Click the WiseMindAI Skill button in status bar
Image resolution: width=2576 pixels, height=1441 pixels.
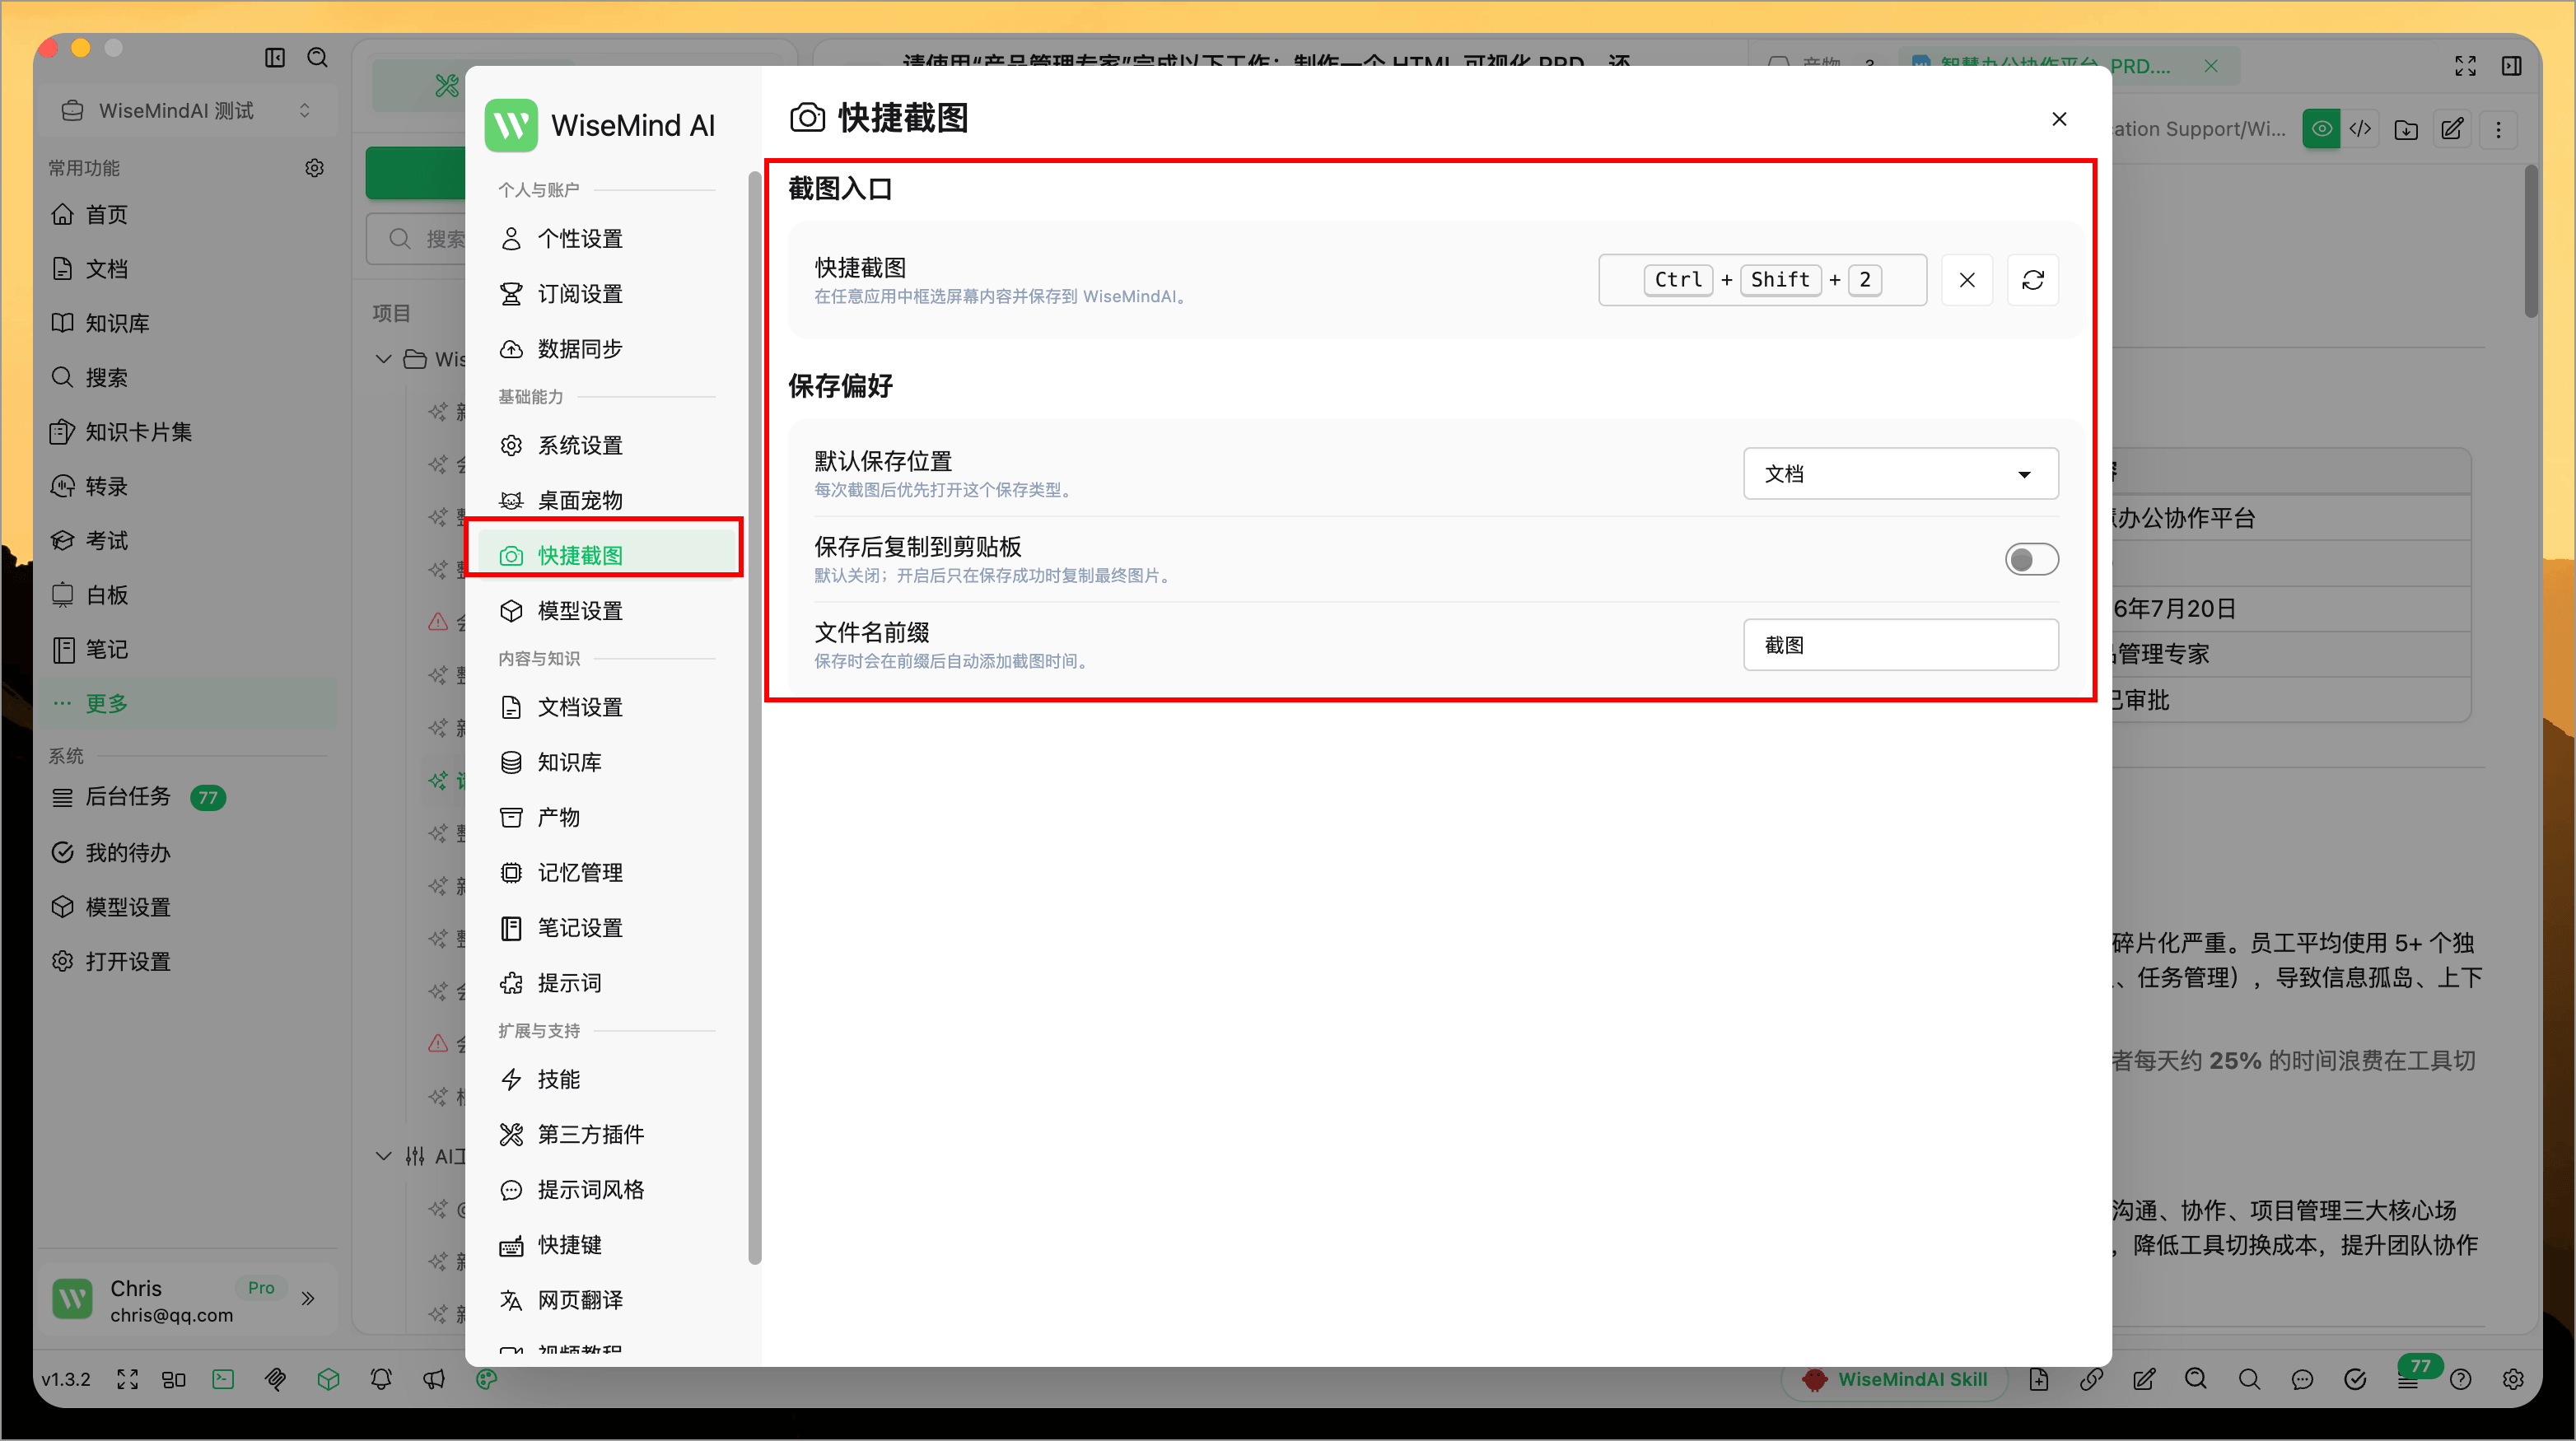pyautogui.click(x=1894, y=1380)
